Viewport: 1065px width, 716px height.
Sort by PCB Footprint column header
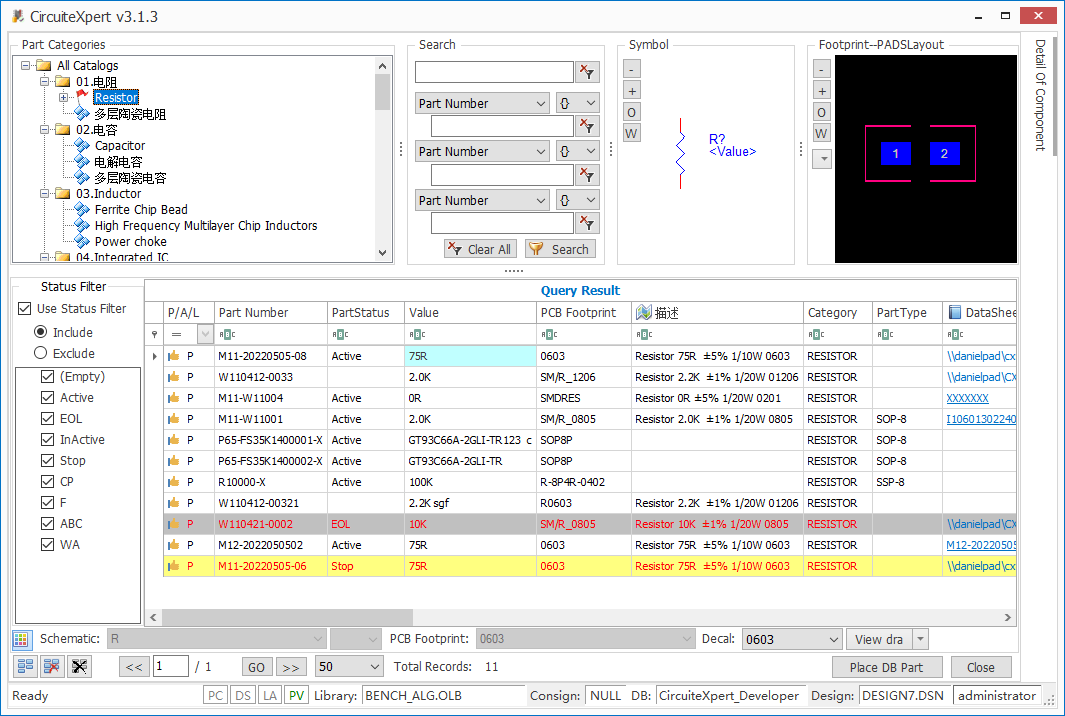pyautogui.click(x=583, y=312)
